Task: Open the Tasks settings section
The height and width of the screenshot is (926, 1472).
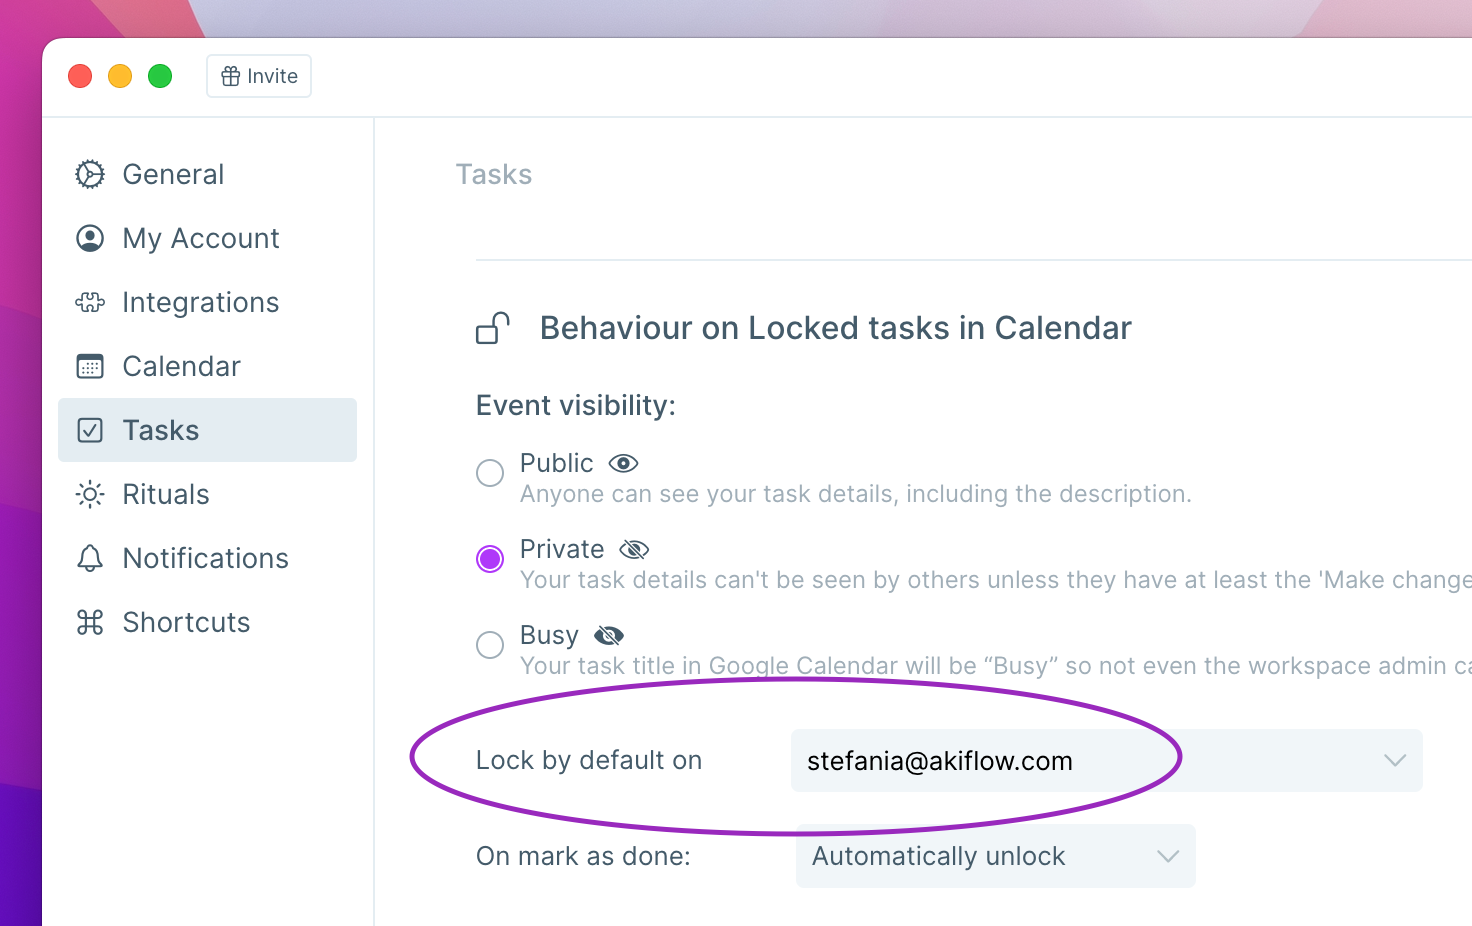Action: tap(208, 430)
